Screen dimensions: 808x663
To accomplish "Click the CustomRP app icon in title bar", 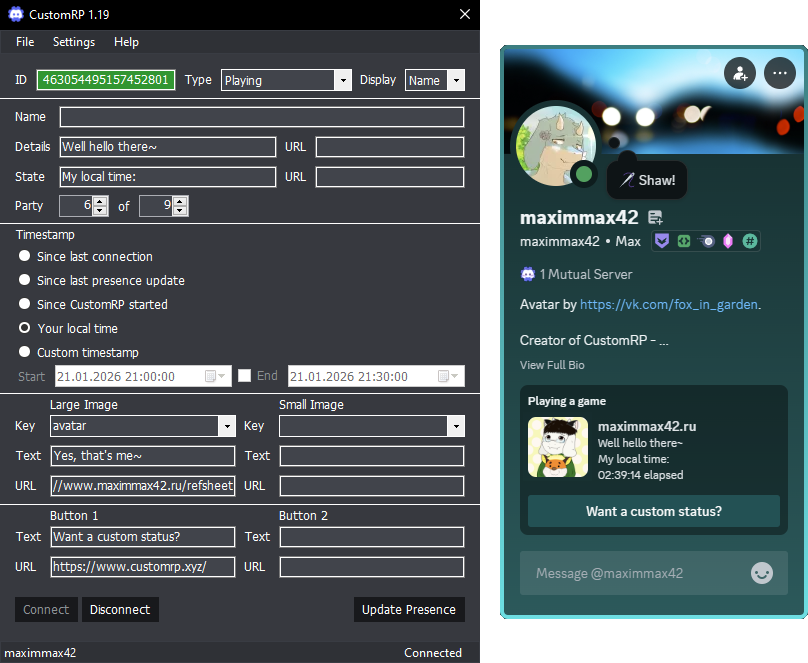I will pyautogui.click(x=16, y=14).
